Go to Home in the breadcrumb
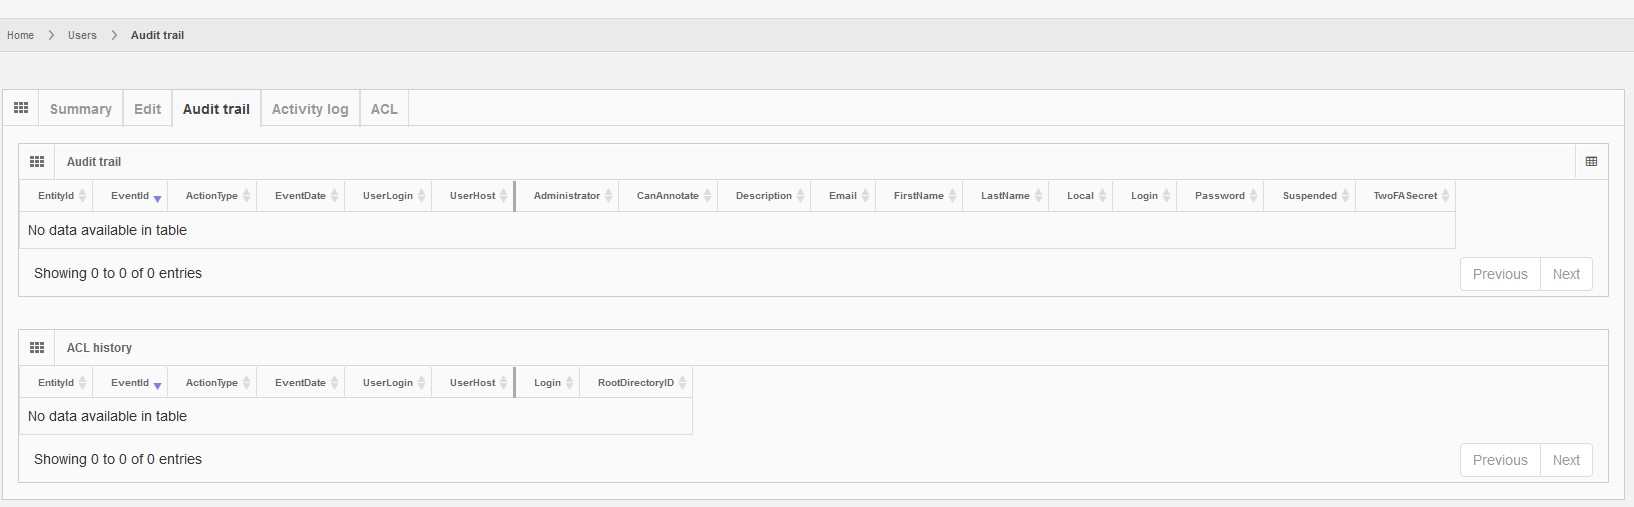This screenshot has width=1634, height=507. click(x=20, y=35)
